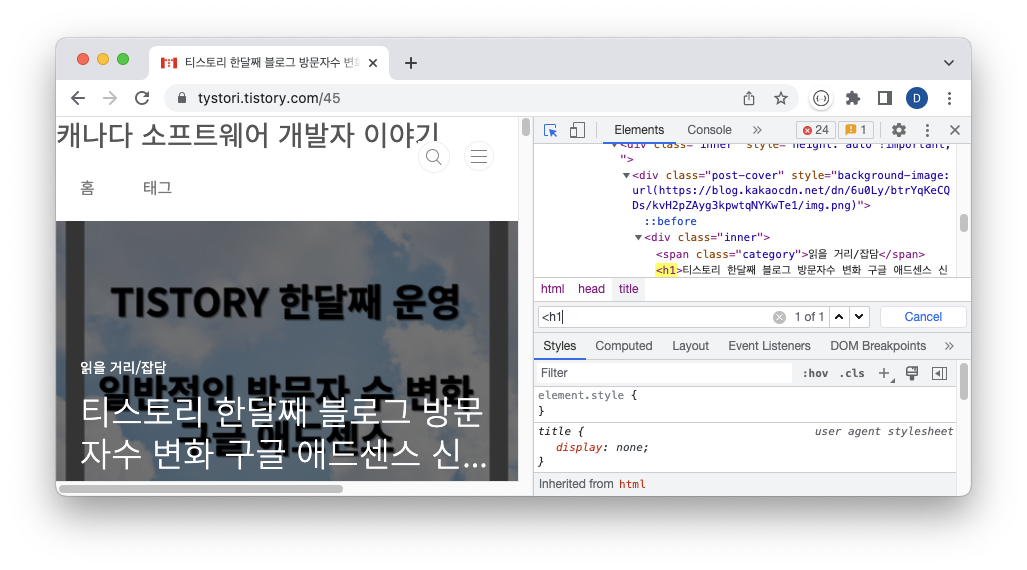Open the 태그 navigation link
Screen dimensions: 1027x570
[x=157, y=188]
